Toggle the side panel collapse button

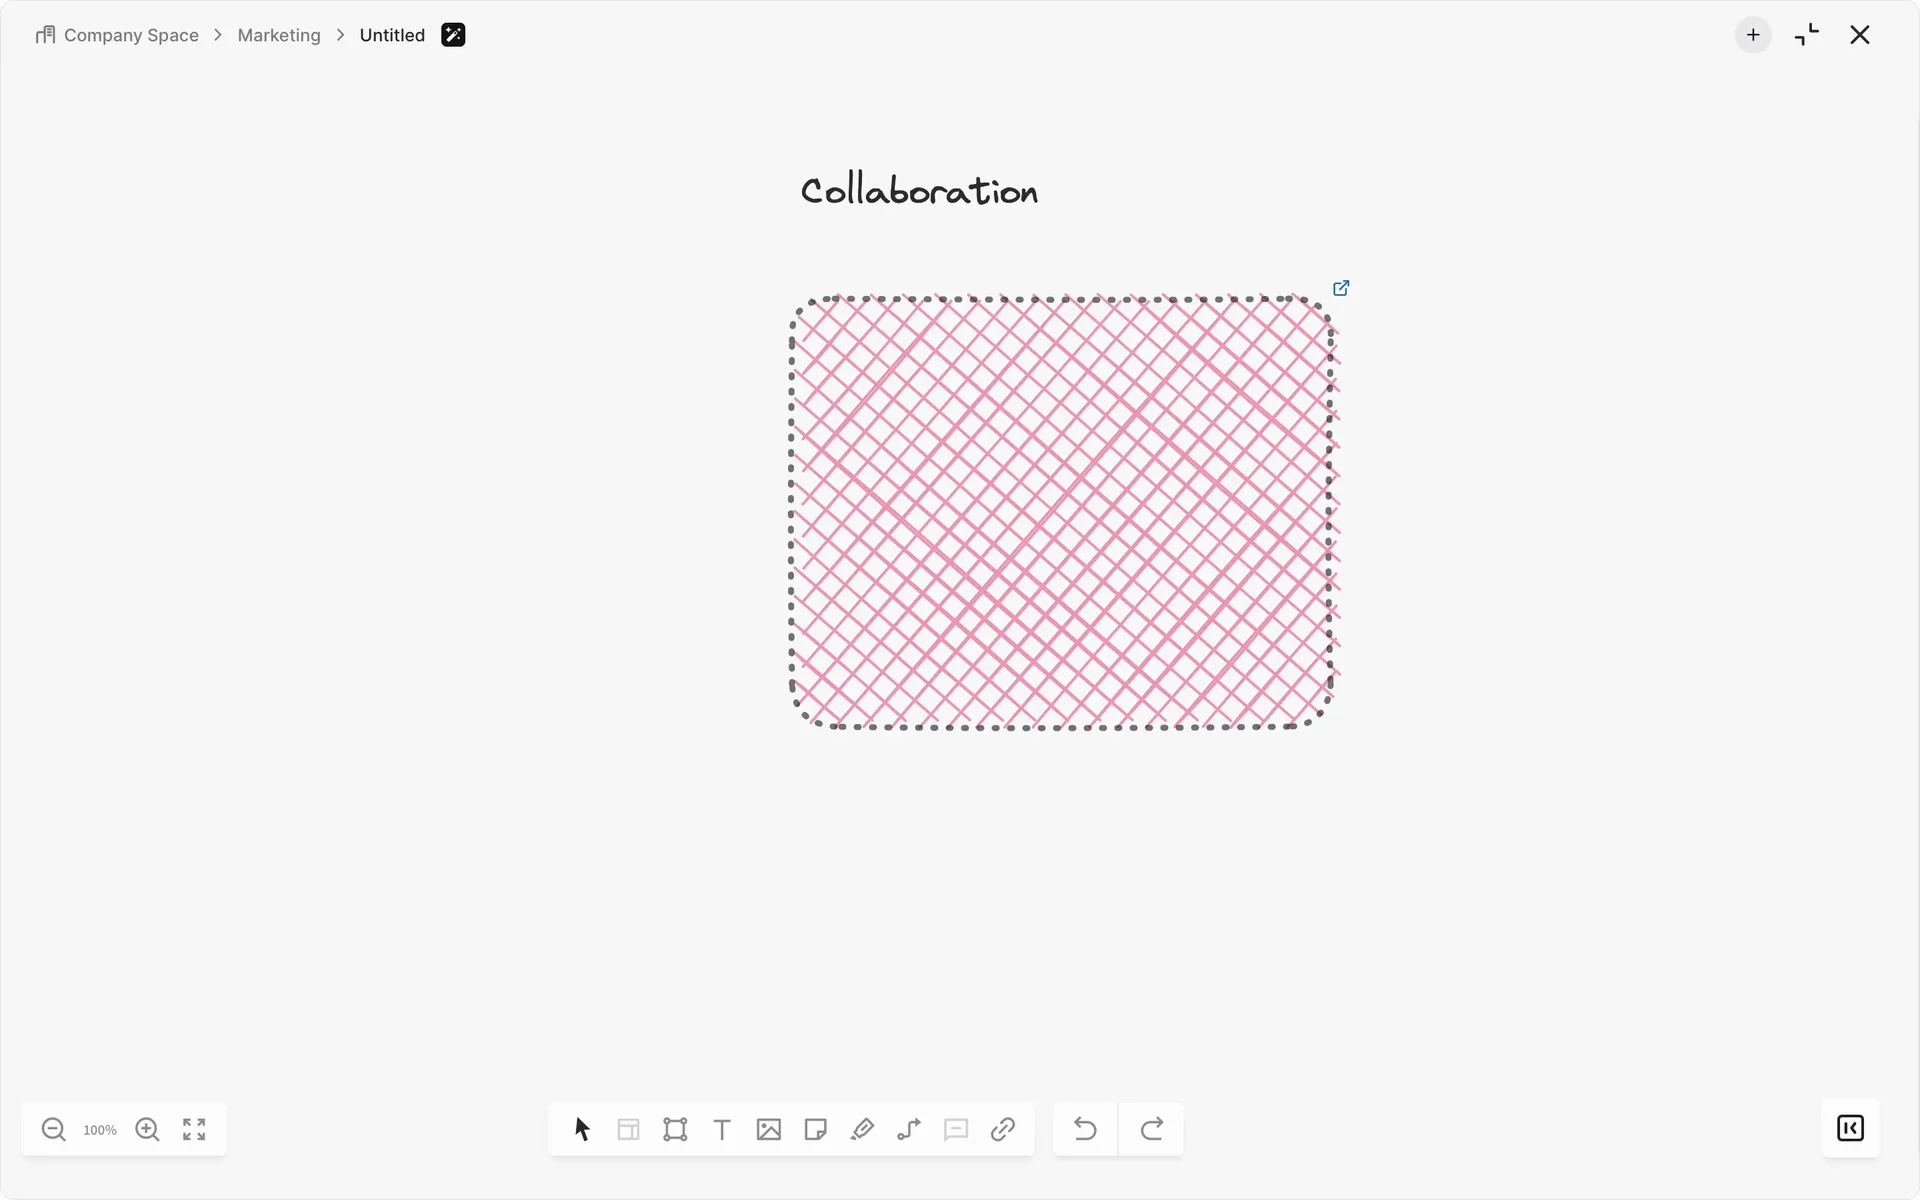coord(1850,1128)
